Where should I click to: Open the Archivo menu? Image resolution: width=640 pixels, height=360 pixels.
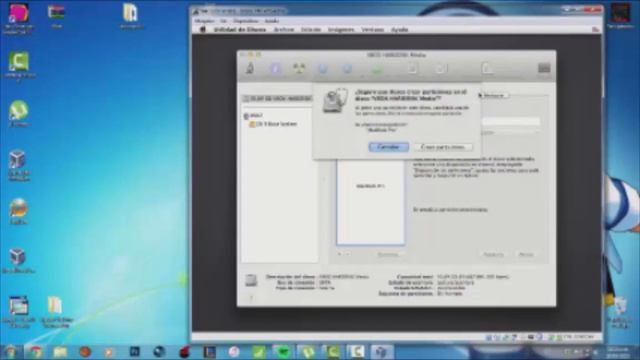click(284, 29)
